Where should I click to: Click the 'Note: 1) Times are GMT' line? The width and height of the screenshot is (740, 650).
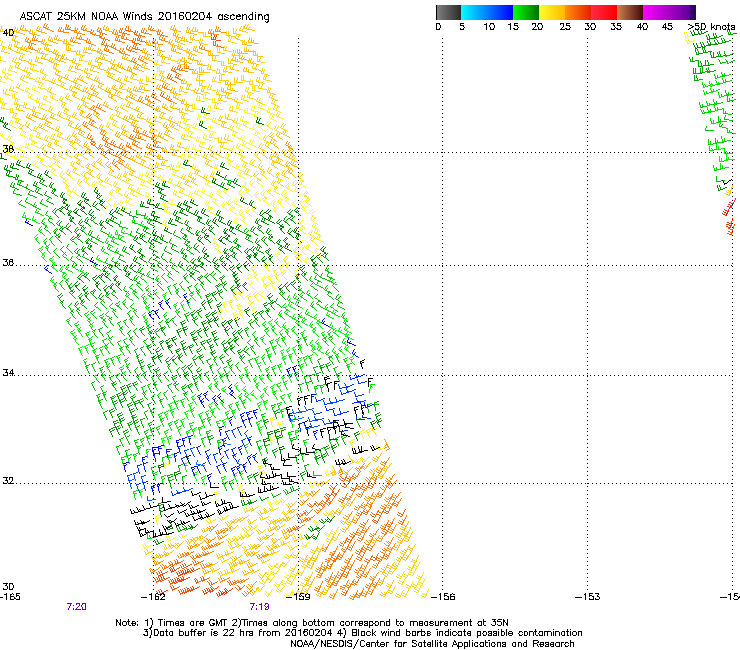[x=312, y=623]
